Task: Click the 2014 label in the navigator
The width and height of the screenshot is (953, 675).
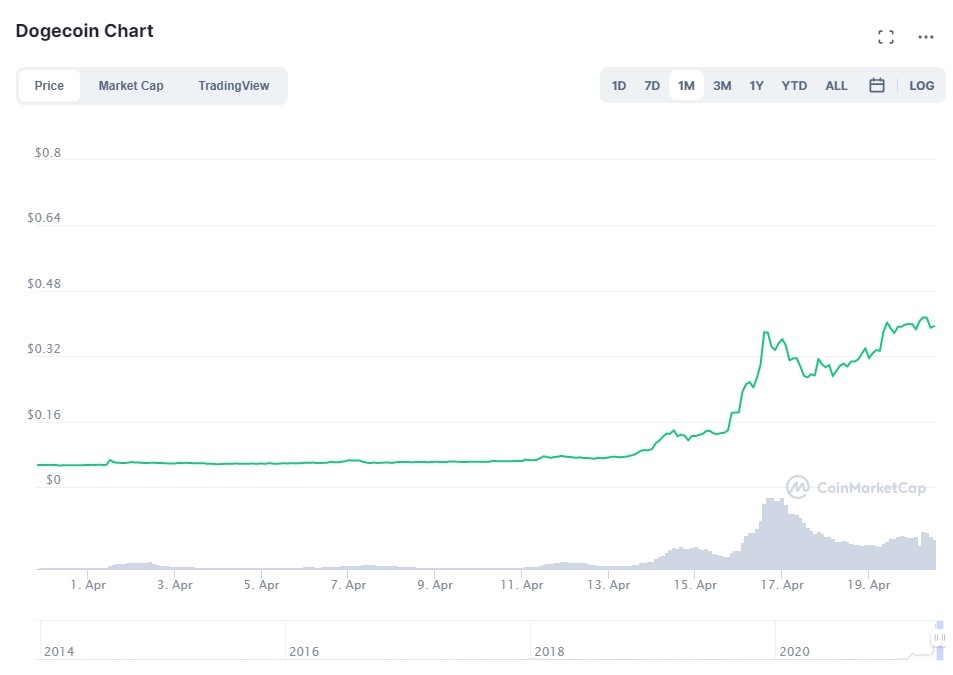Action: pos(59,651)
